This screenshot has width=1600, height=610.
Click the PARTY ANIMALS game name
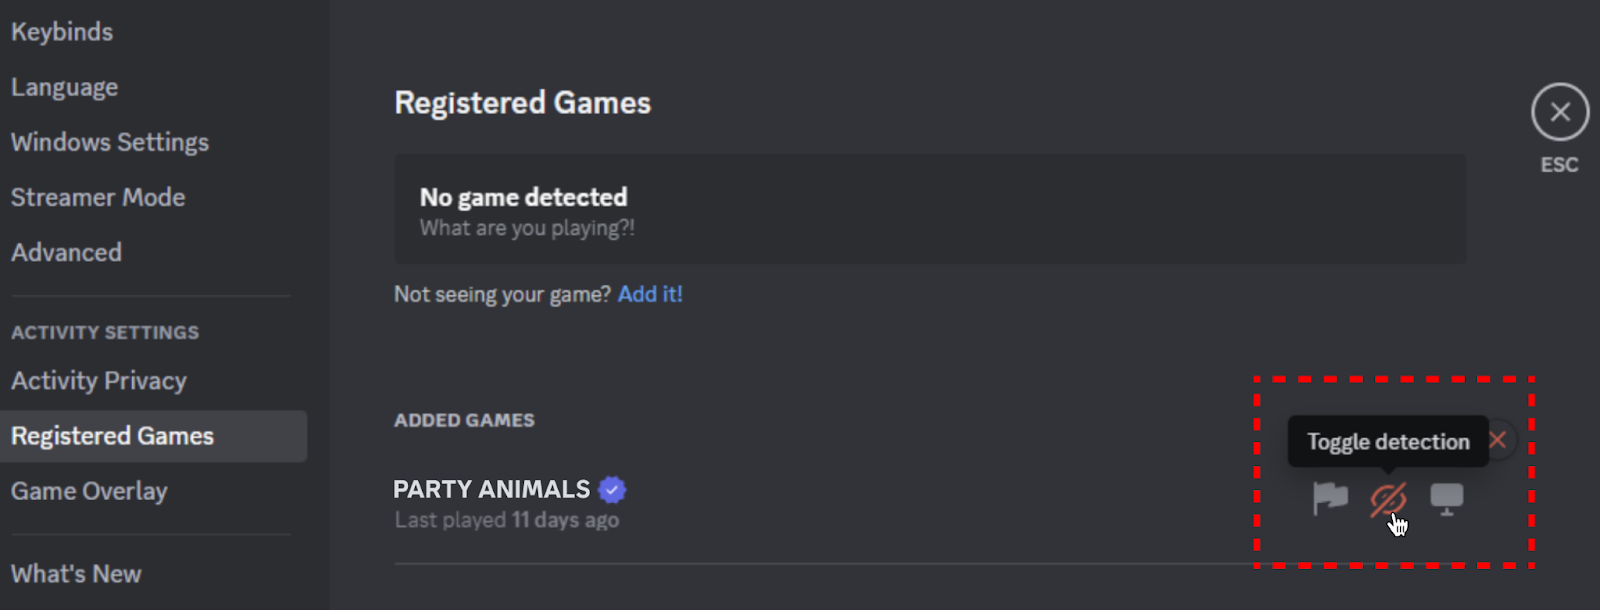point(492,489)
